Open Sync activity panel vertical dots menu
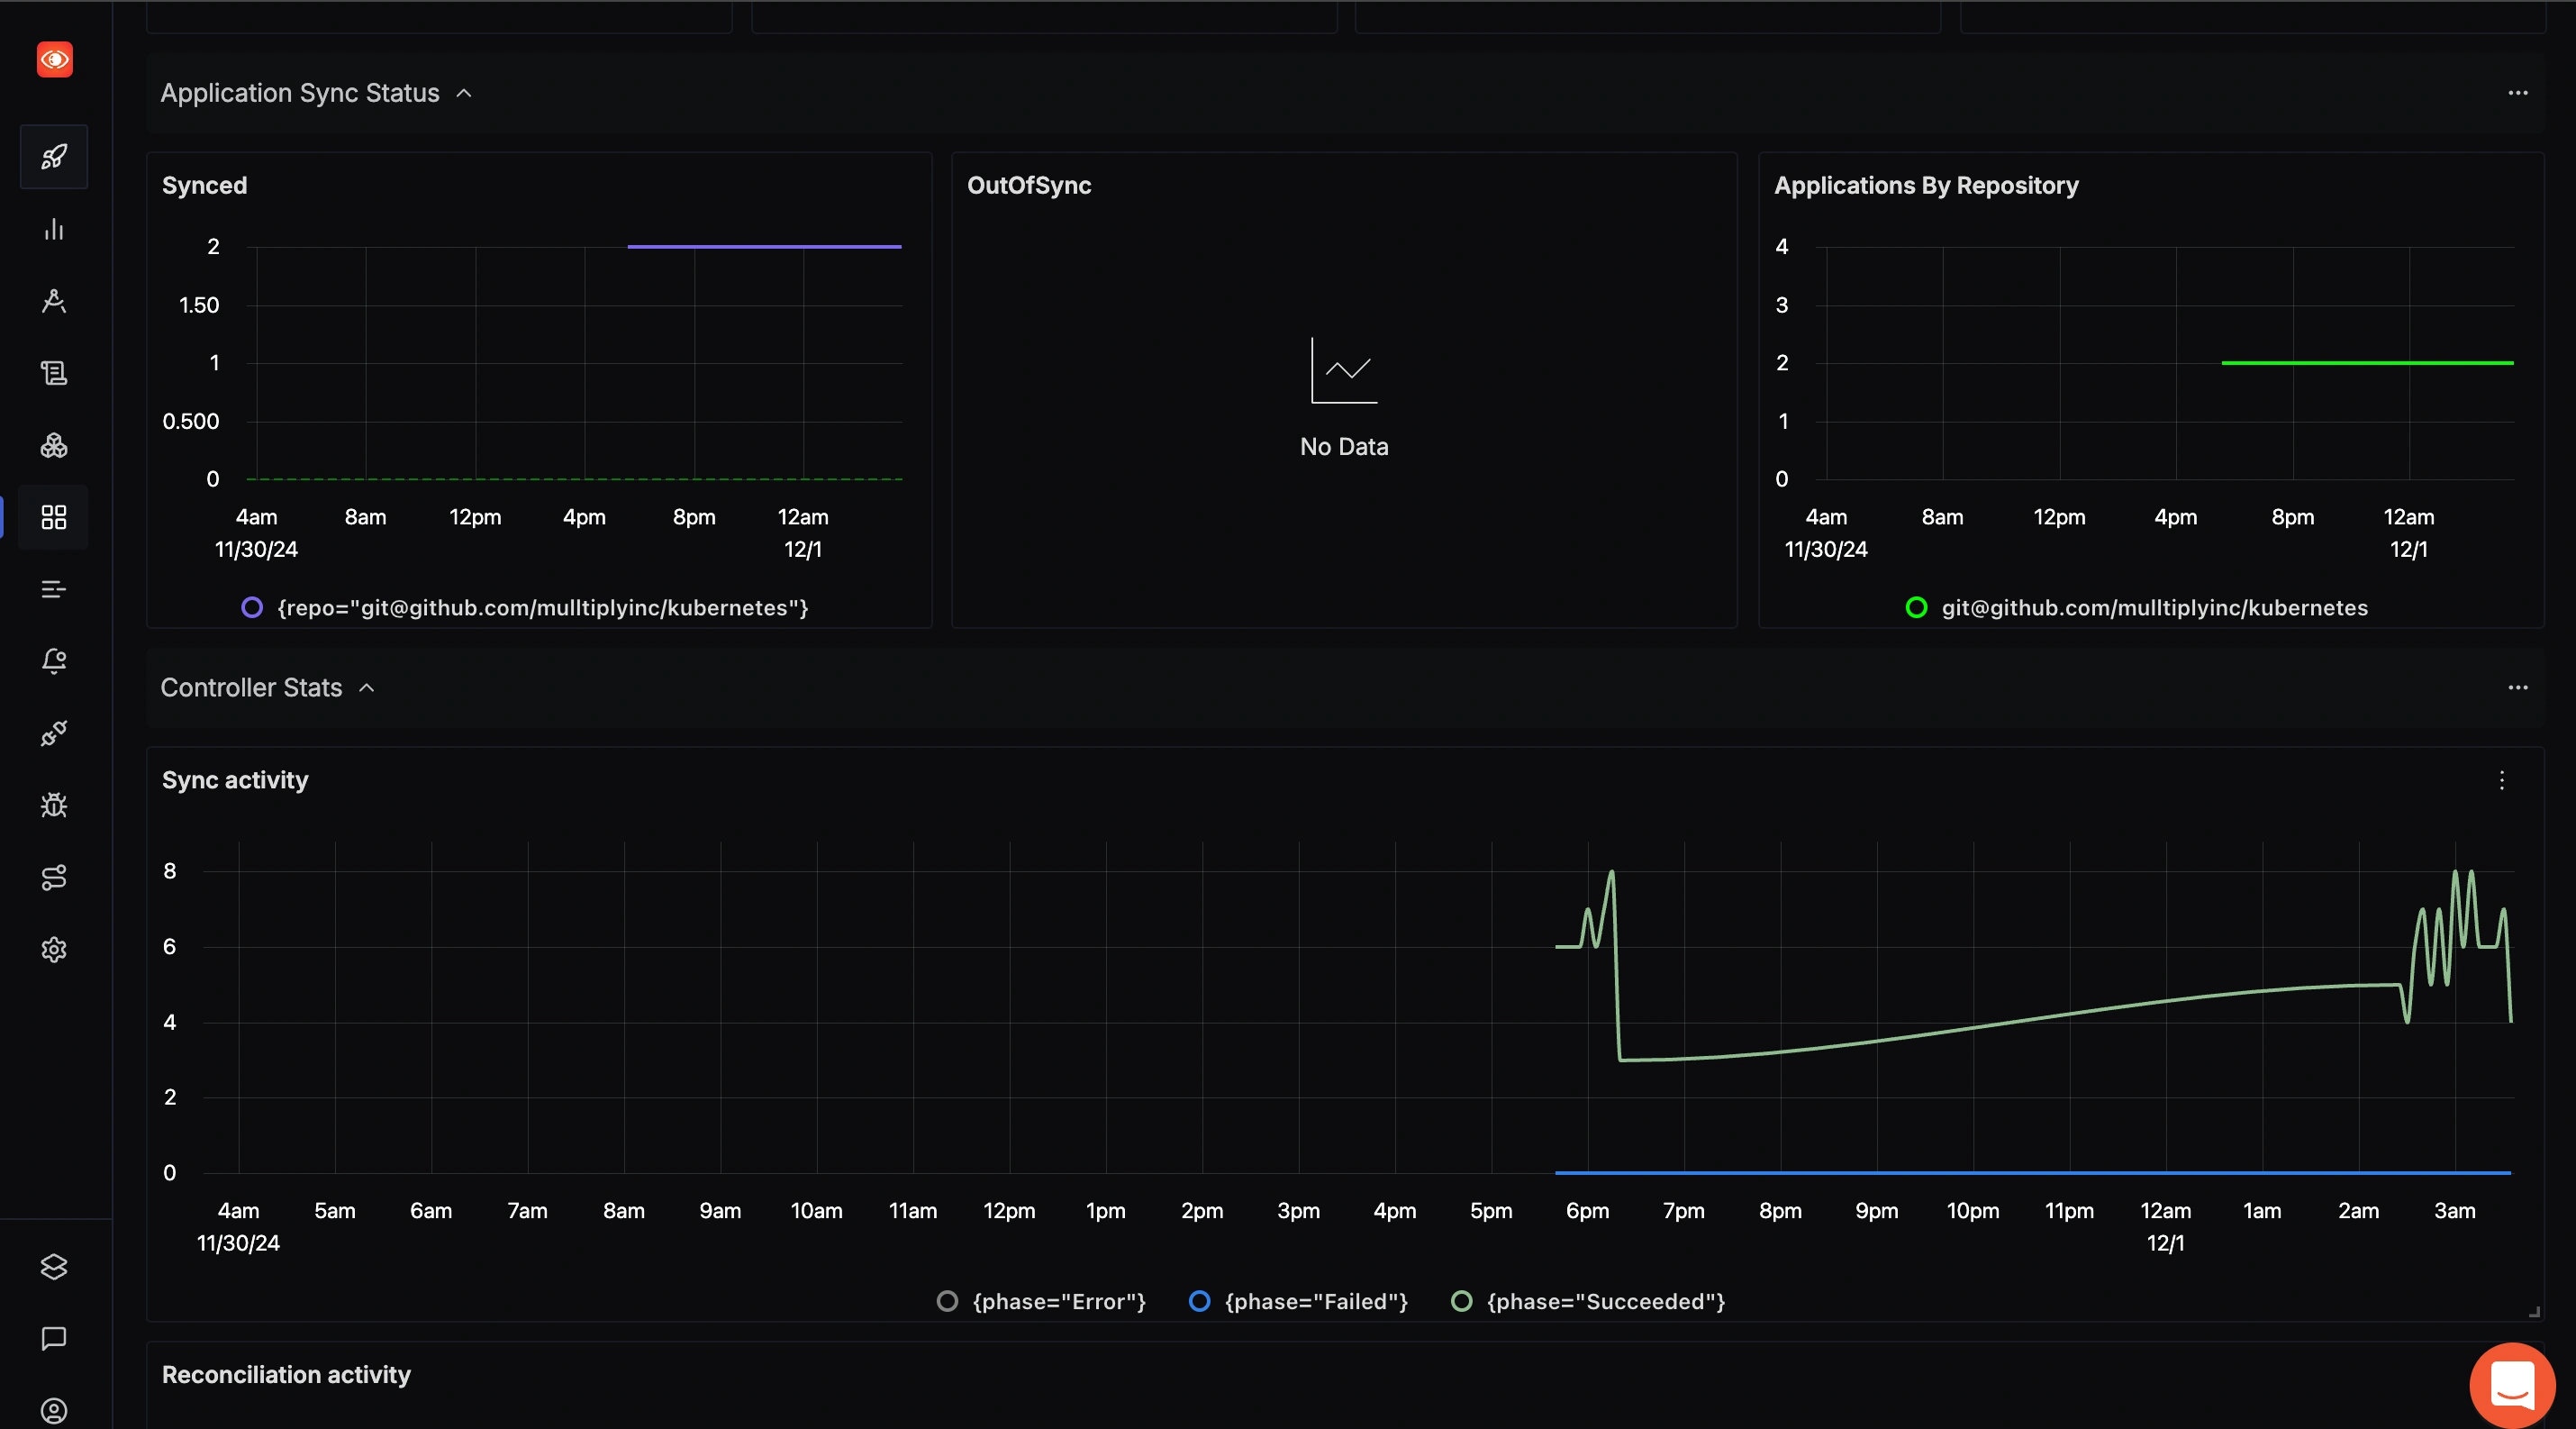 (2502, 781)
